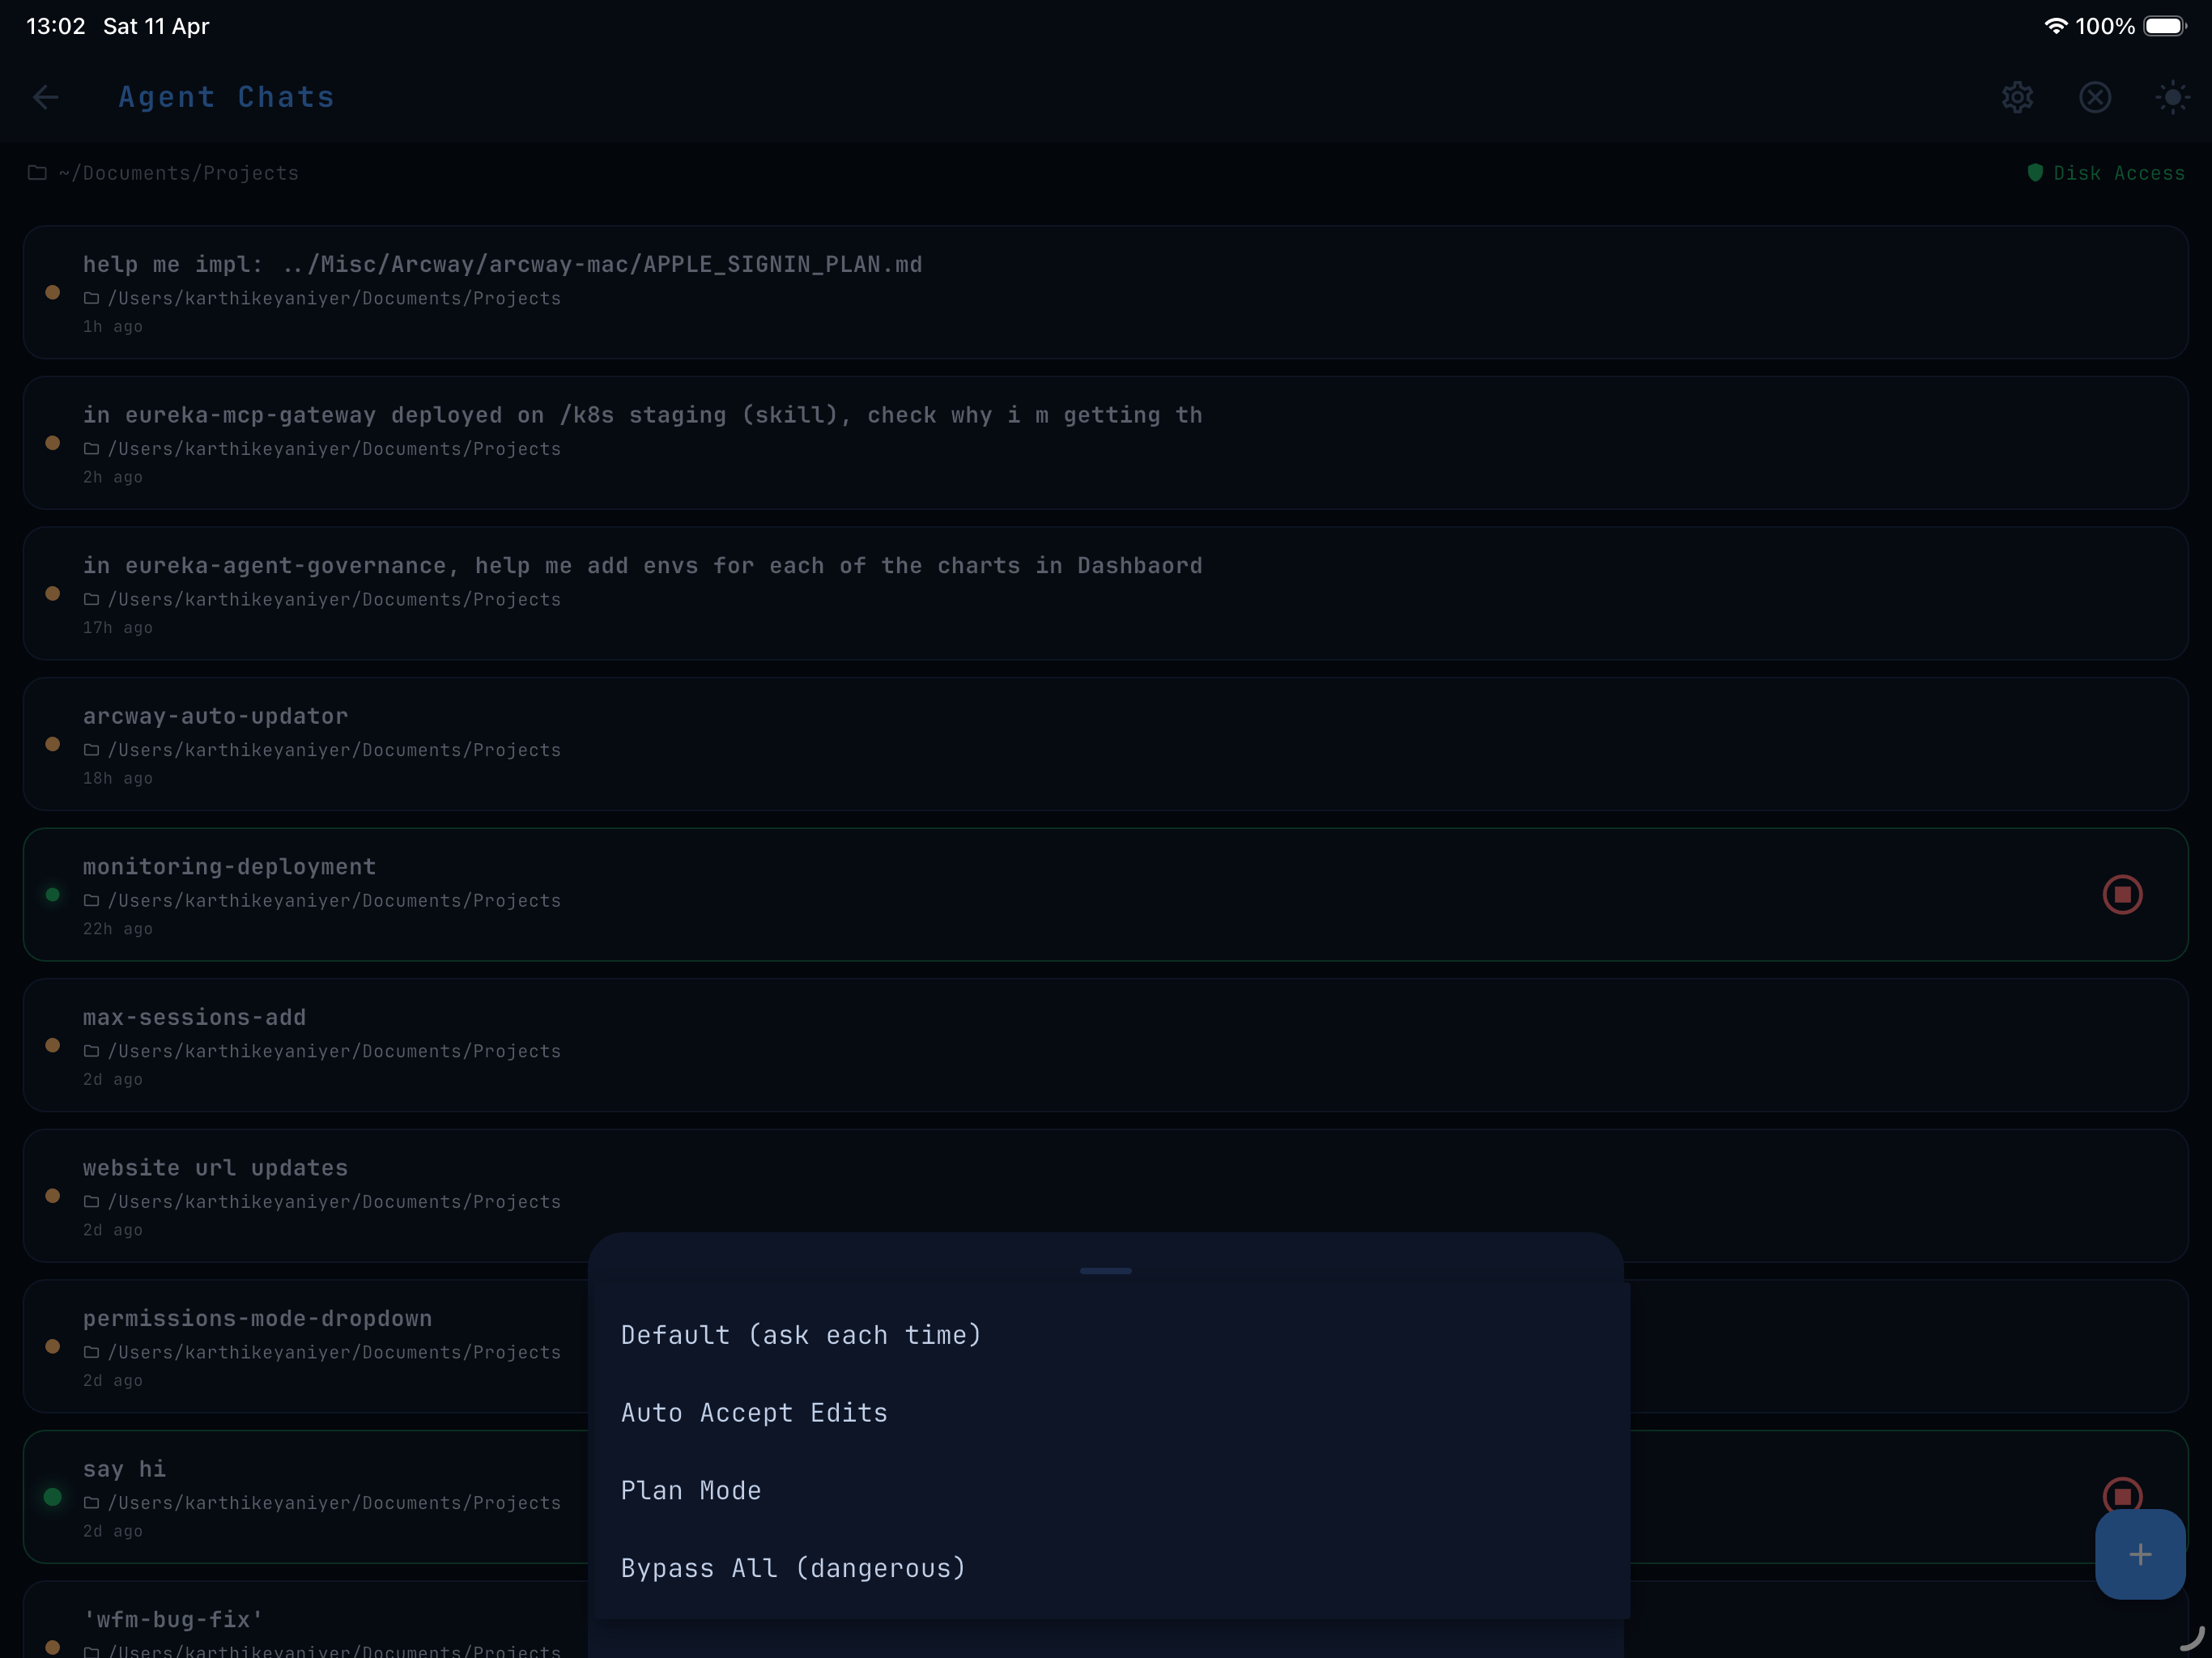Click the 22h ago timestamp
2212x1658 pixels.
[118, 929]
